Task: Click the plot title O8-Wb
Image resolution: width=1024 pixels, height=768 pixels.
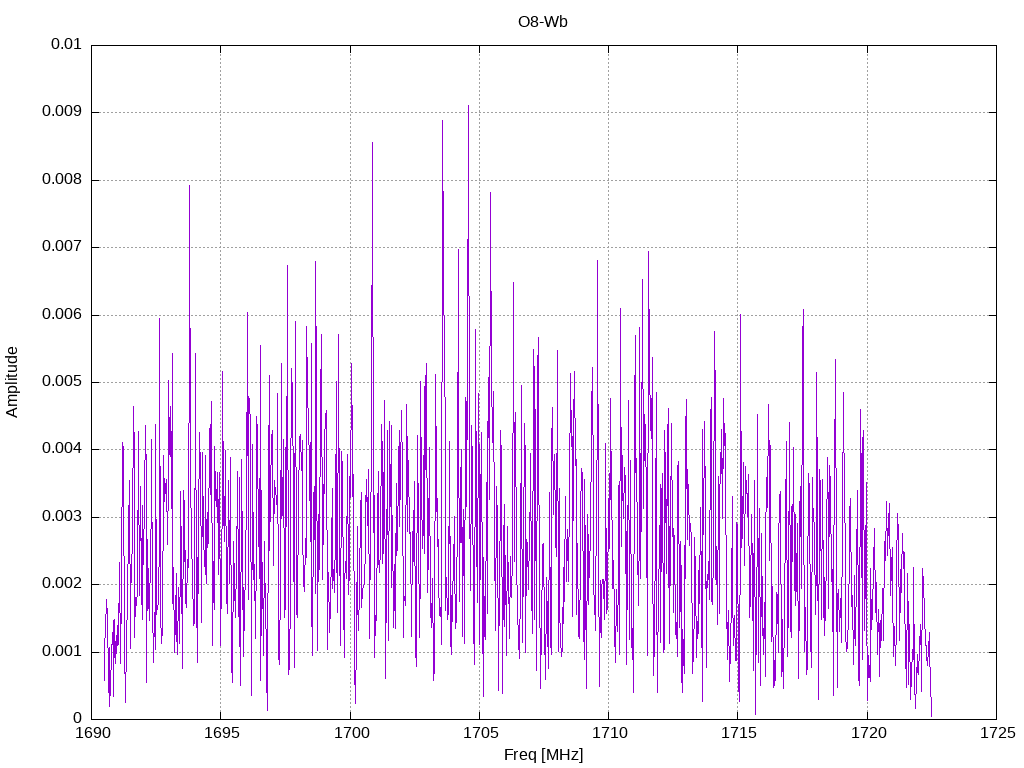Action: pyautogui.click(x=543, y=22)
